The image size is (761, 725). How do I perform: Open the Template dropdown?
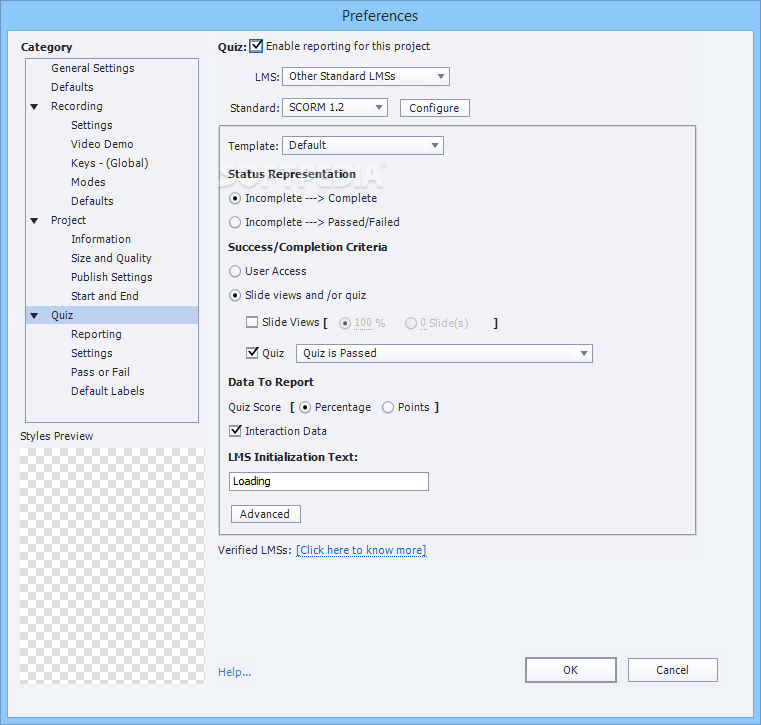pos(363,145)
